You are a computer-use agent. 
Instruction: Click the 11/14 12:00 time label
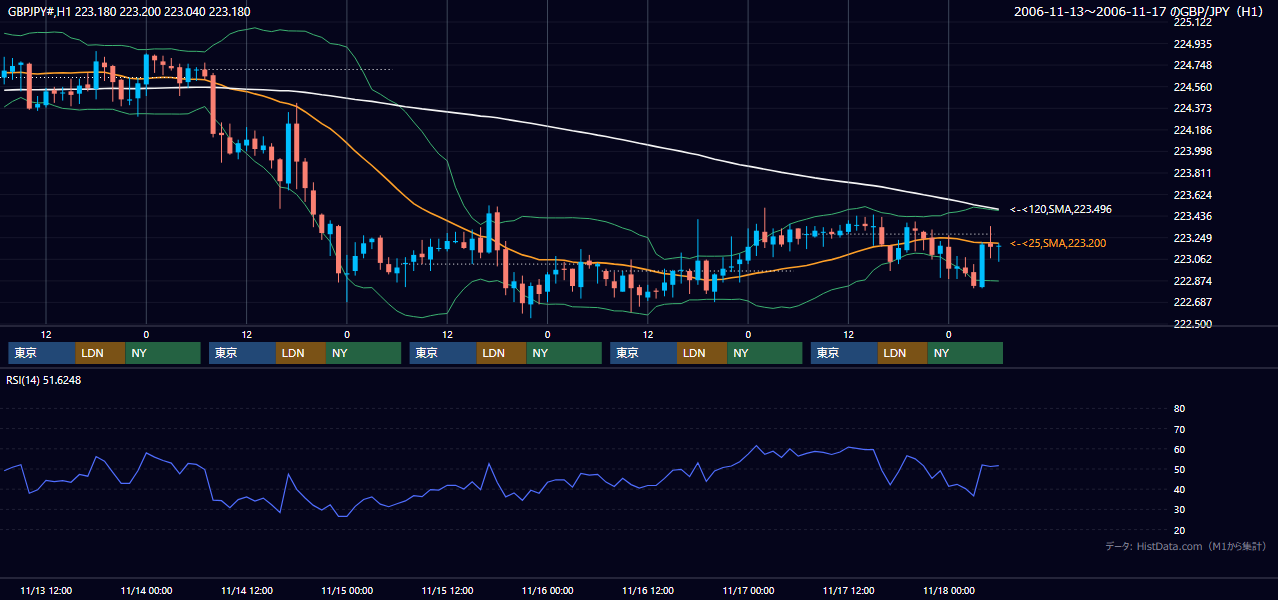(x=246, y=590)
